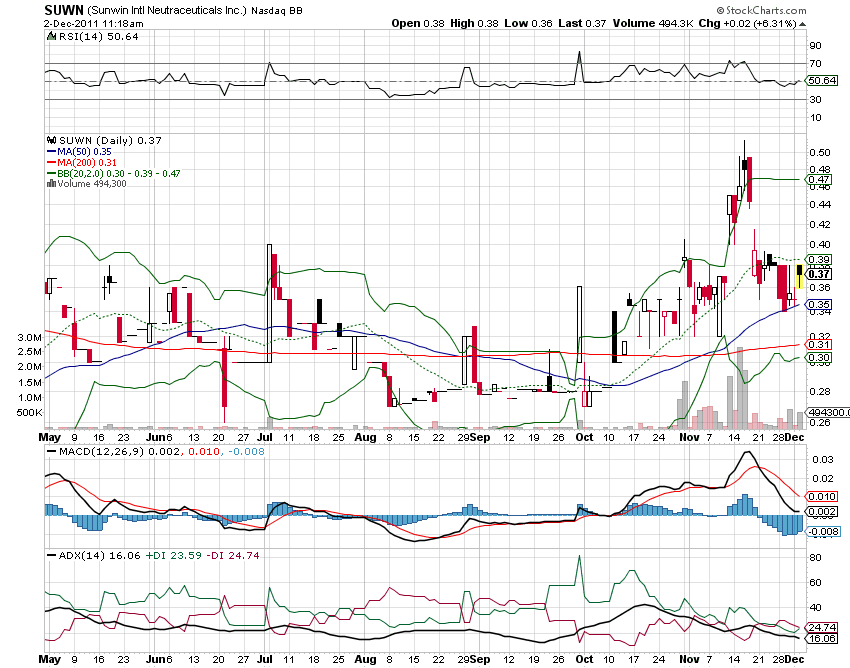Click the Volume 494,300 legend icon

click(x=51, y=184)
